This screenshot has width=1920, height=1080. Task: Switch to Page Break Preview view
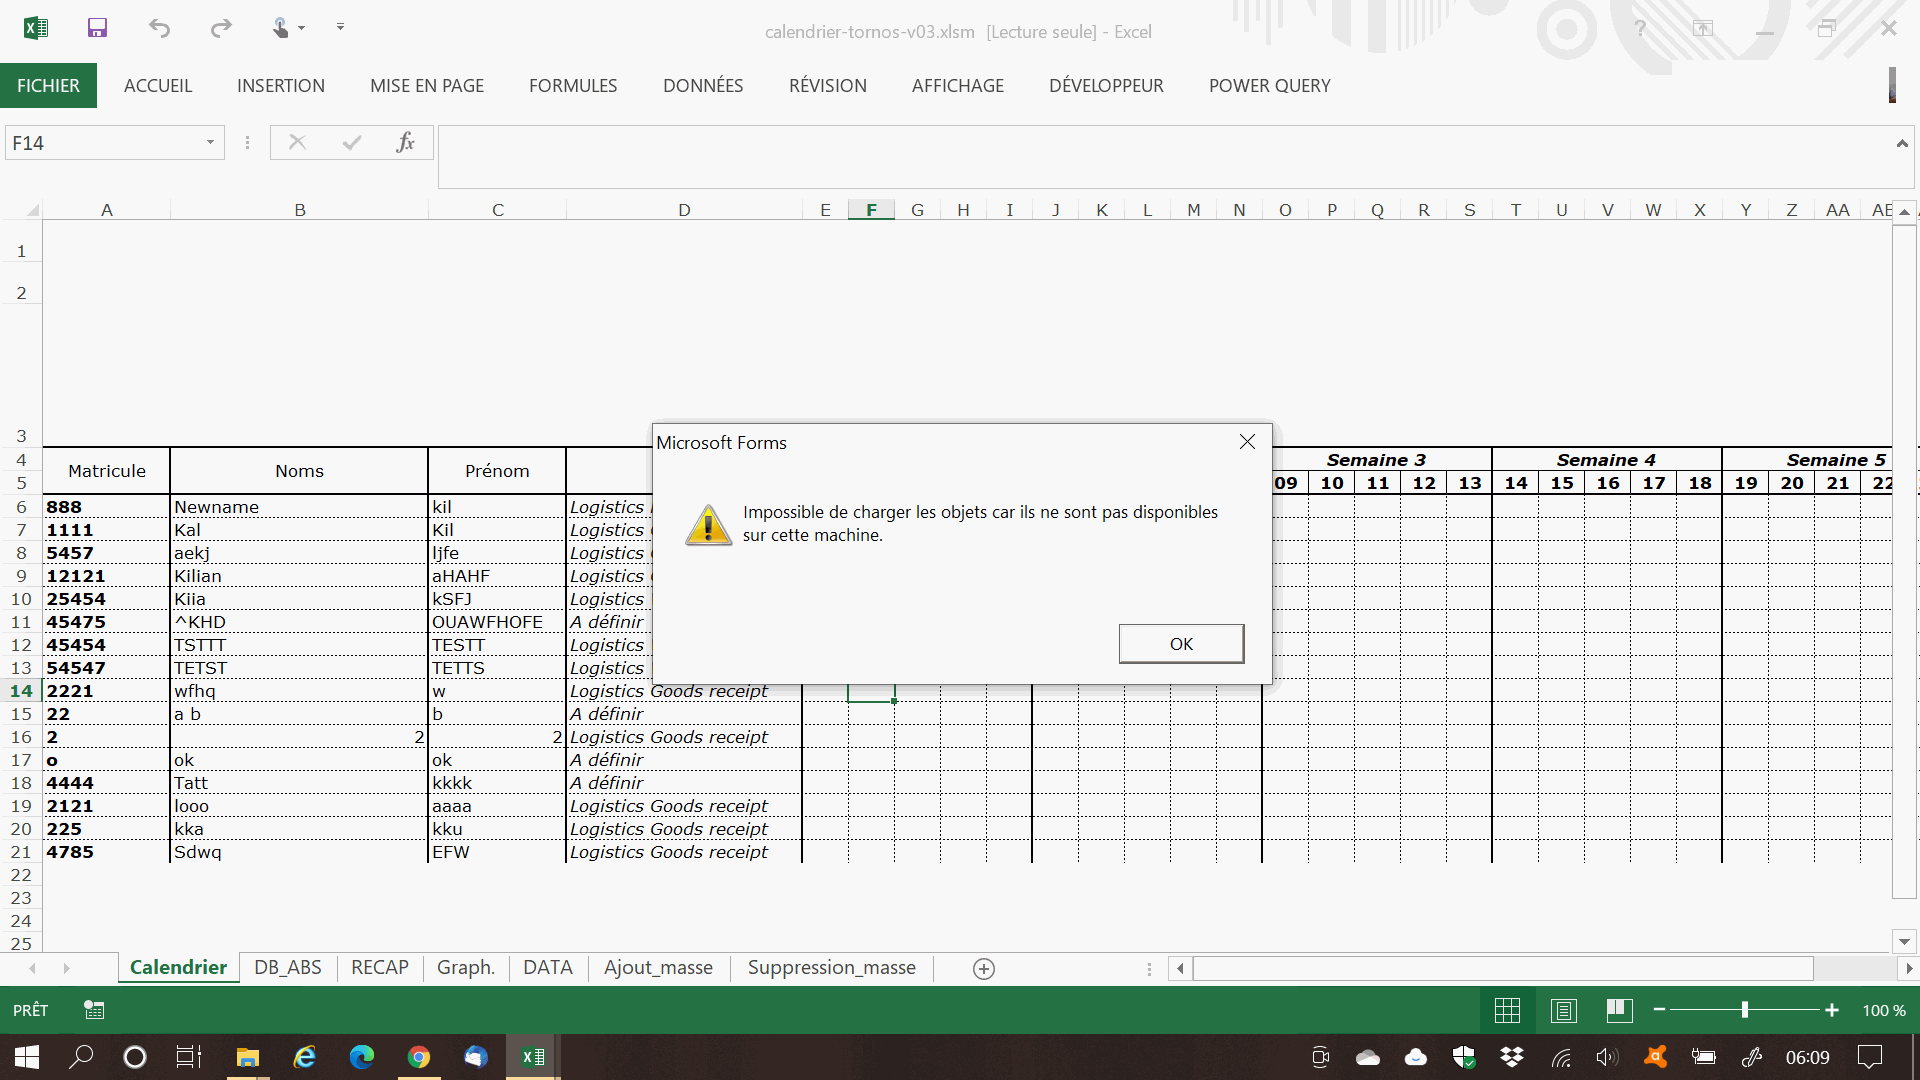tap(1620, 1010)
